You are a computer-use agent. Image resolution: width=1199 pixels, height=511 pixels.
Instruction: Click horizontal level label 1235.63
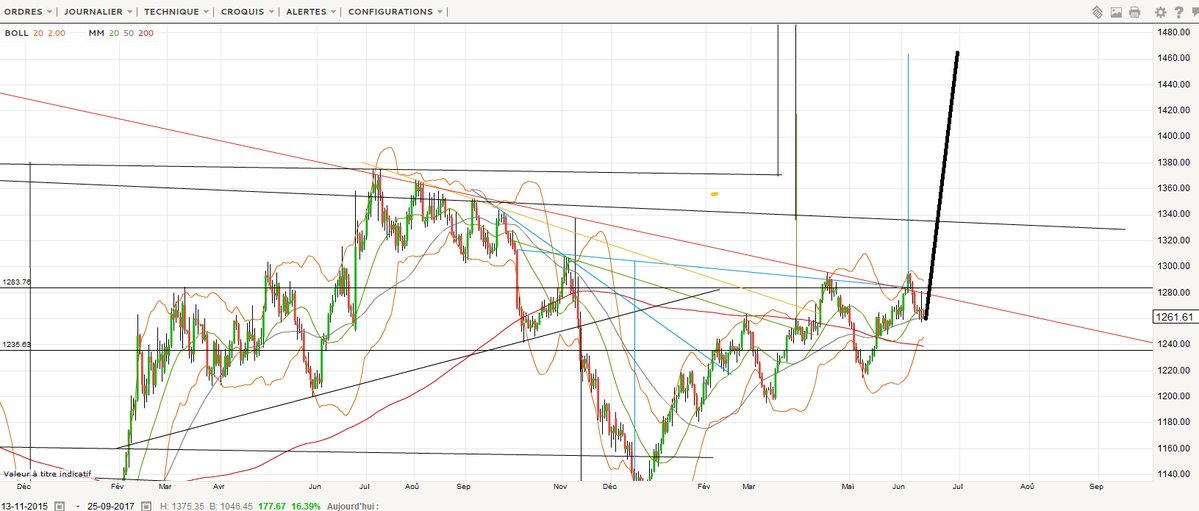coord(17,344)
